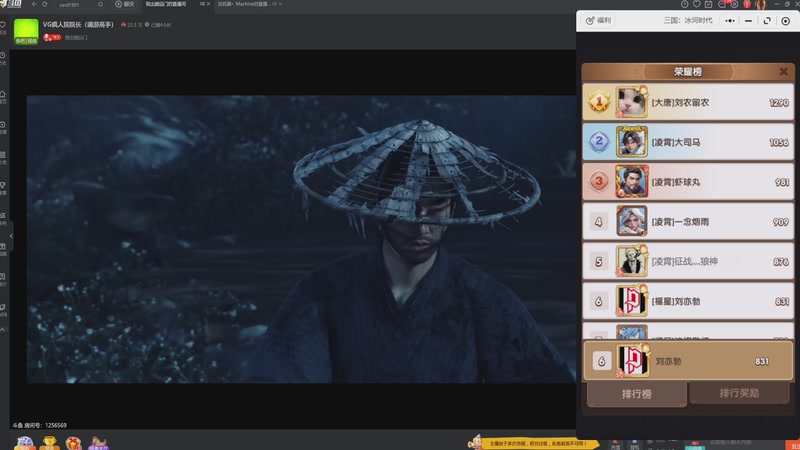Viewport: 800px width, 450px height.
Task: Click the 22.3万 popularity counter
Action: point(132,24)
